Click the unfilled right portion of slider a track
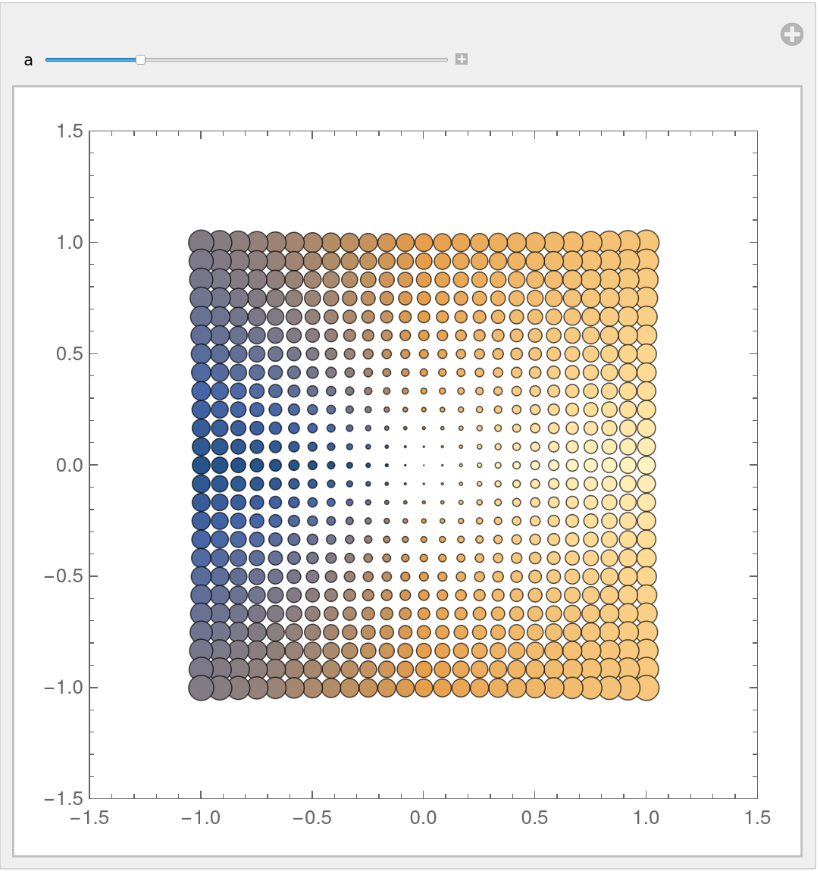Screen dimensions: 818x872 [x=300, y=60]
